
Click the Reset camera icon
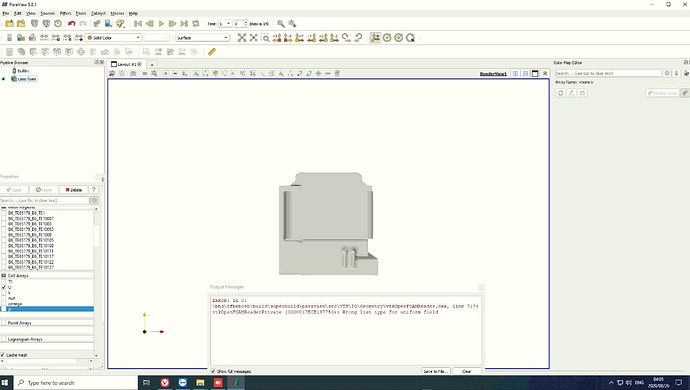coord(242,38)
